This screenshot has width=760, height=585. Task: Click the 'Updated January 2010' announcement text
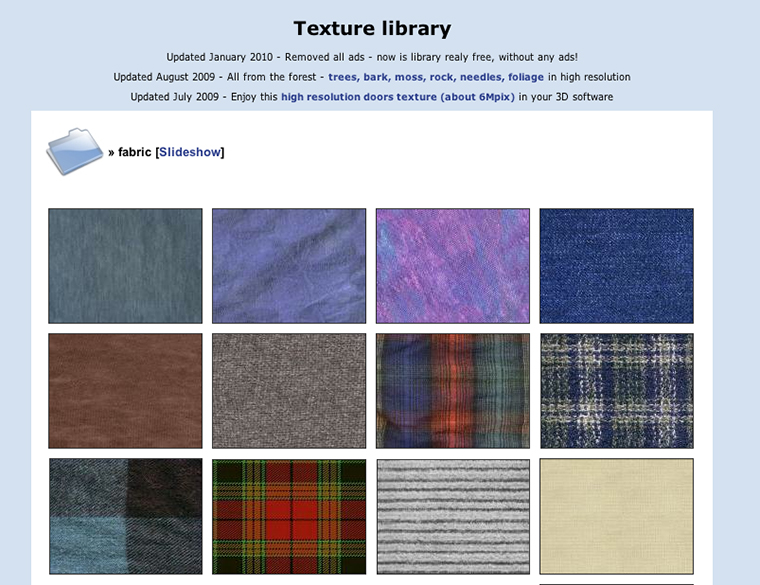[x=372, y=57]
